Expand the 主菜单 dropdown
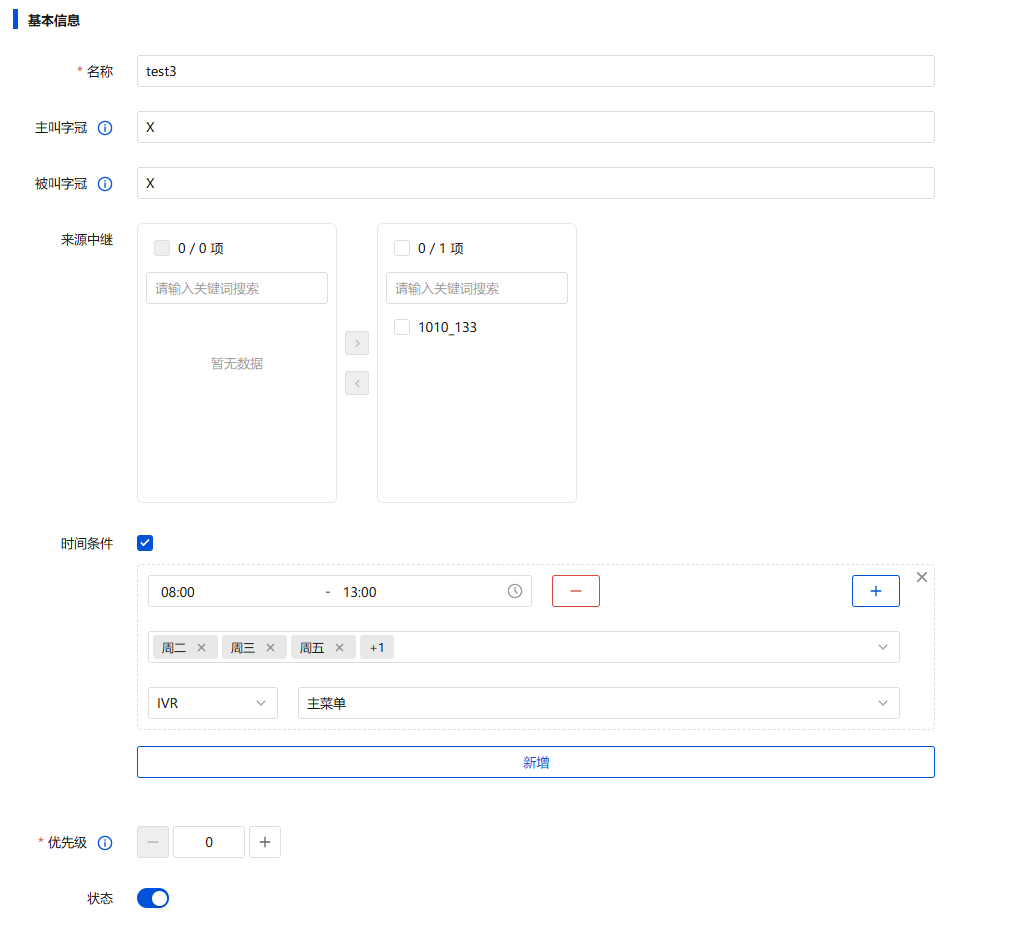The width and height of the screenshot is (1035, 942). (x=598, y=703)
